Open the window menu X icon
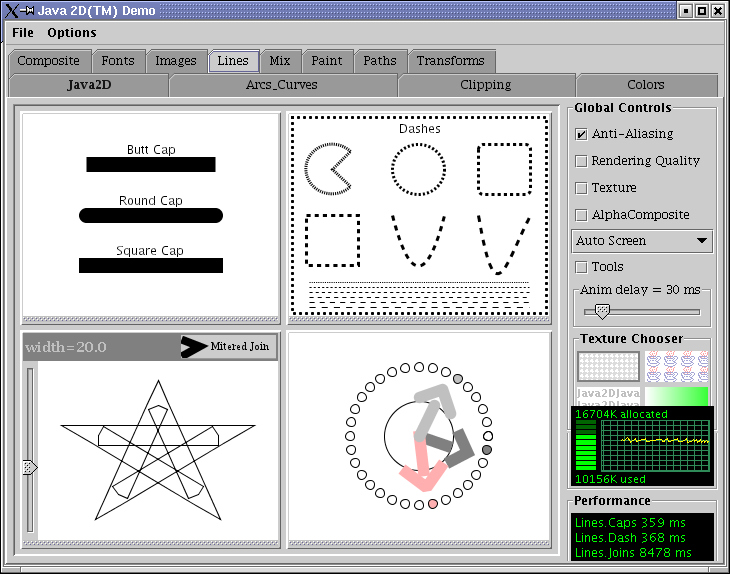 (11, 10)
